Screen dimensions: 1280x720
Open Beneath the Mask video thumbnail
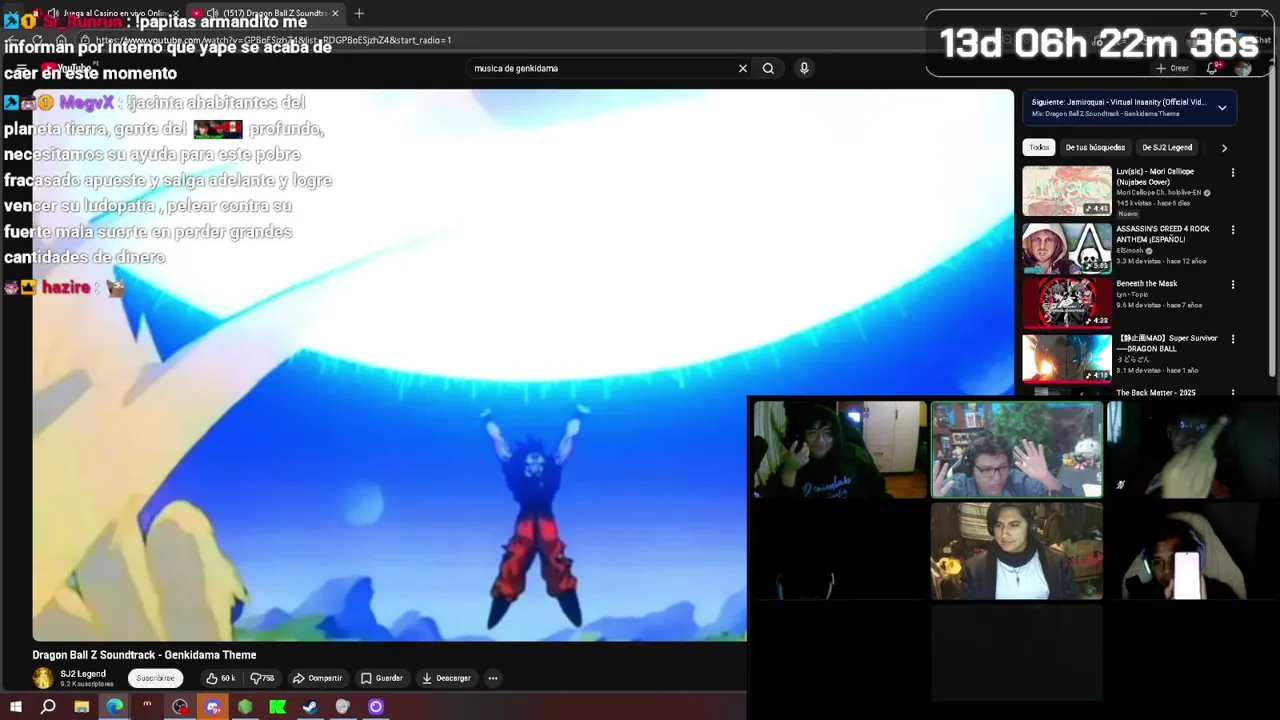click(x=1067, y=302)
